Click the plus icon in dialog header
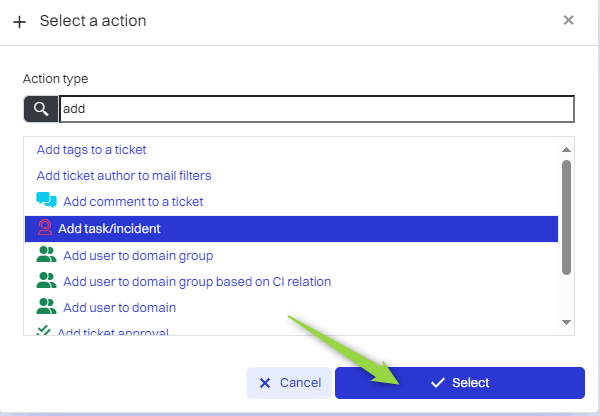 pos(19,21)
